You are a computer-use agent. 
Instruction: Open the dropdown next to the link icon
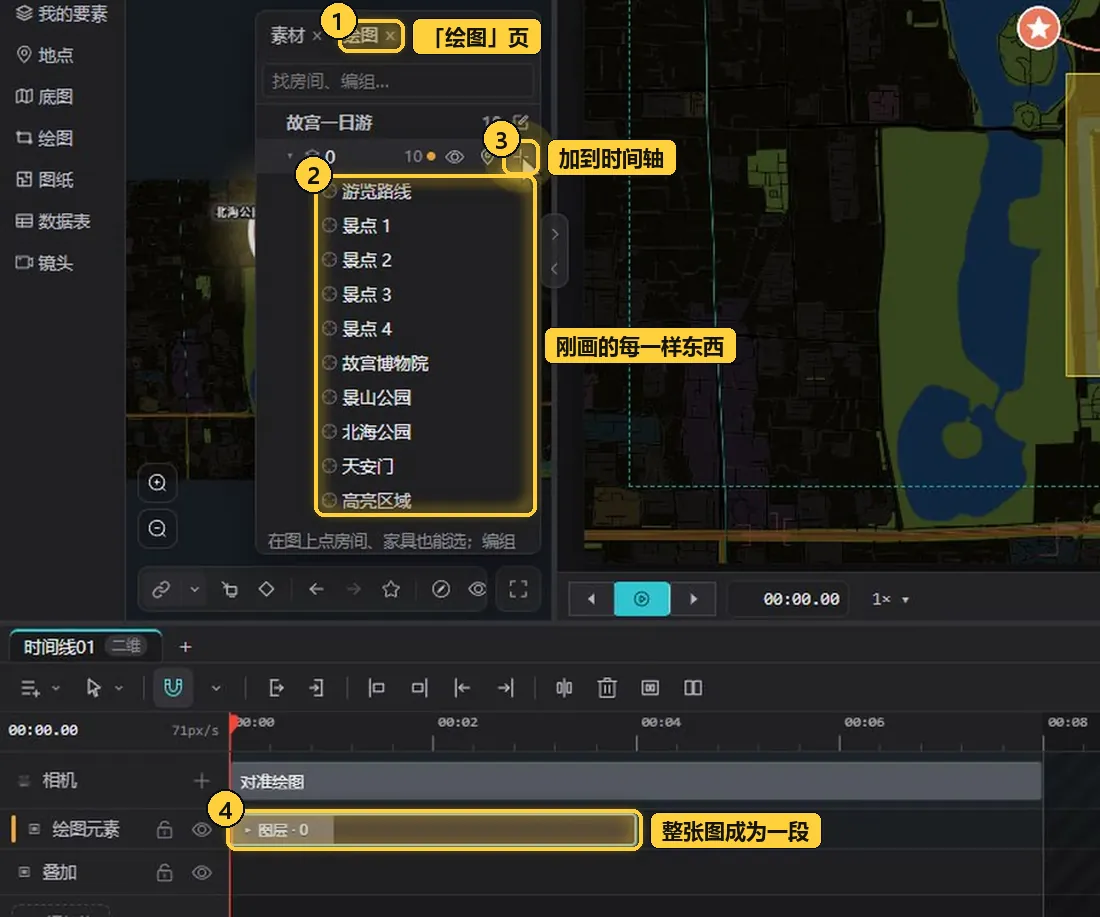coord(195,589)
